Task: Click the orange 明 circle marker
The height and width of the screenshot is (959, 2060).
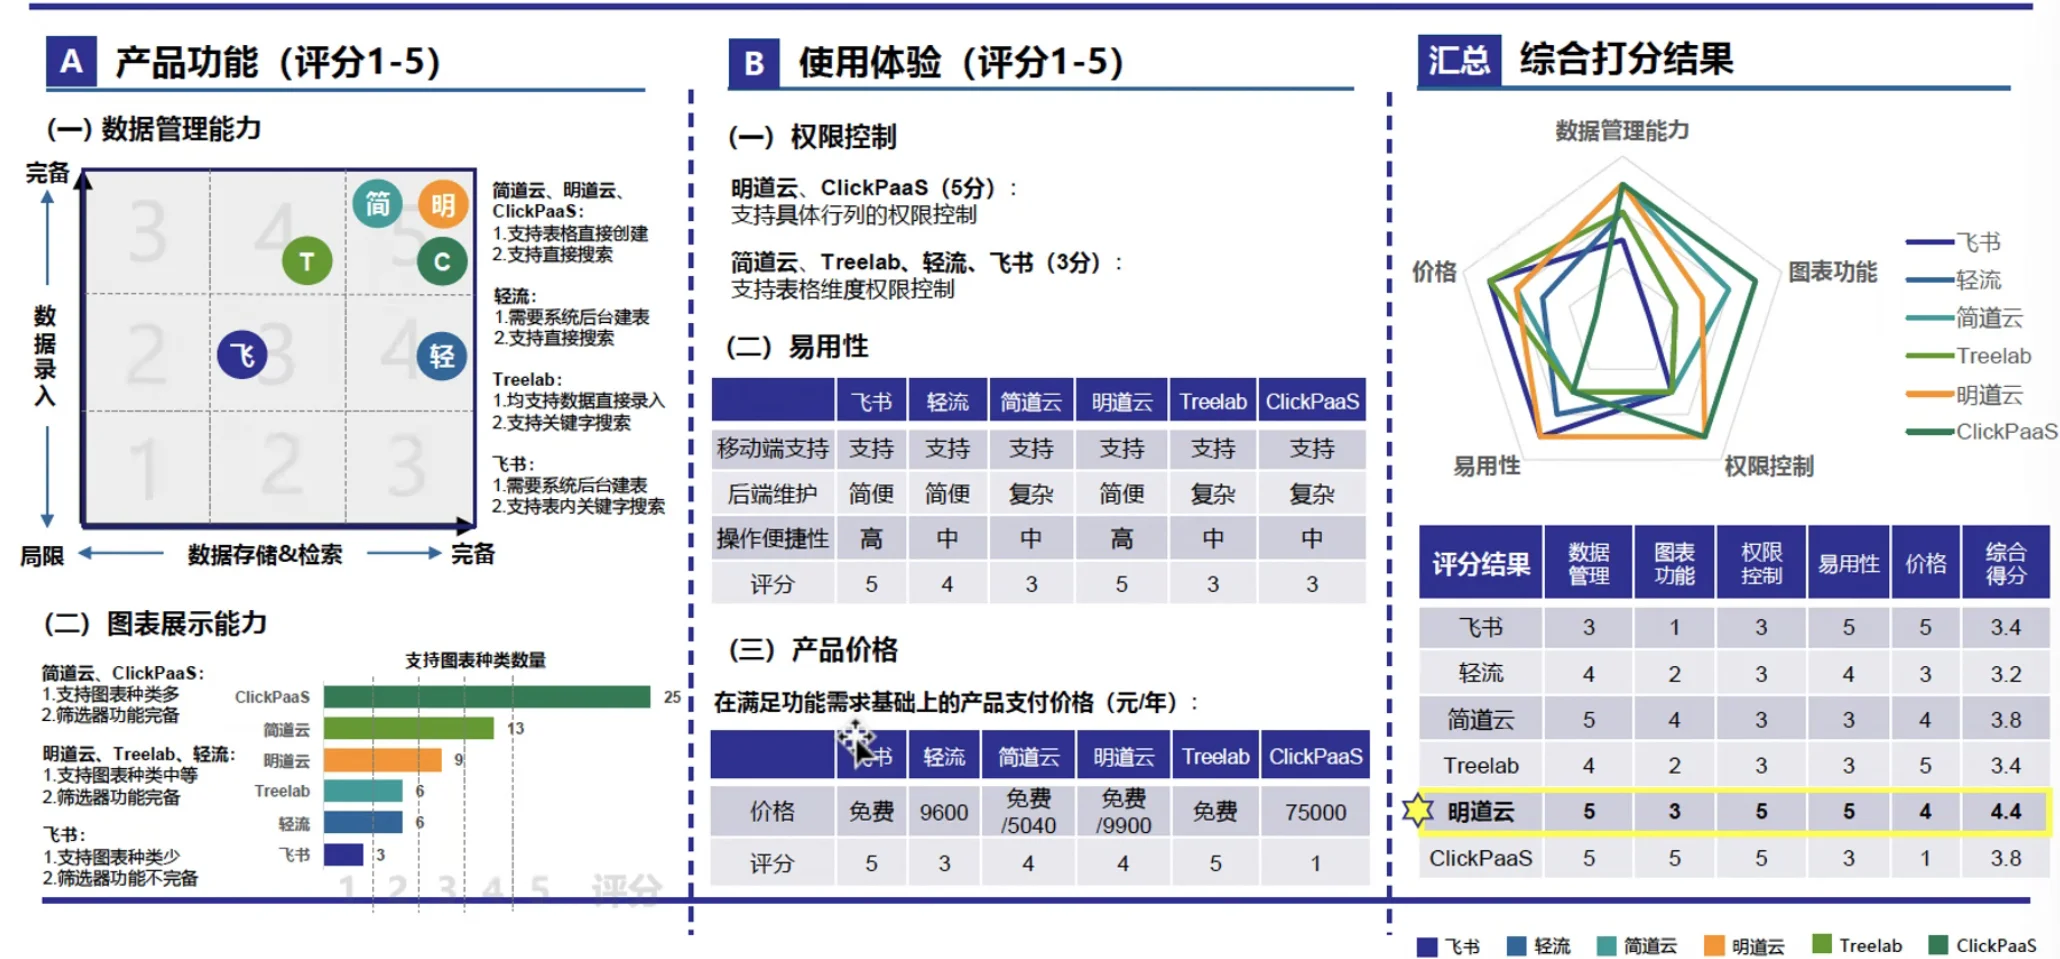Action: [x=442, y=205]
